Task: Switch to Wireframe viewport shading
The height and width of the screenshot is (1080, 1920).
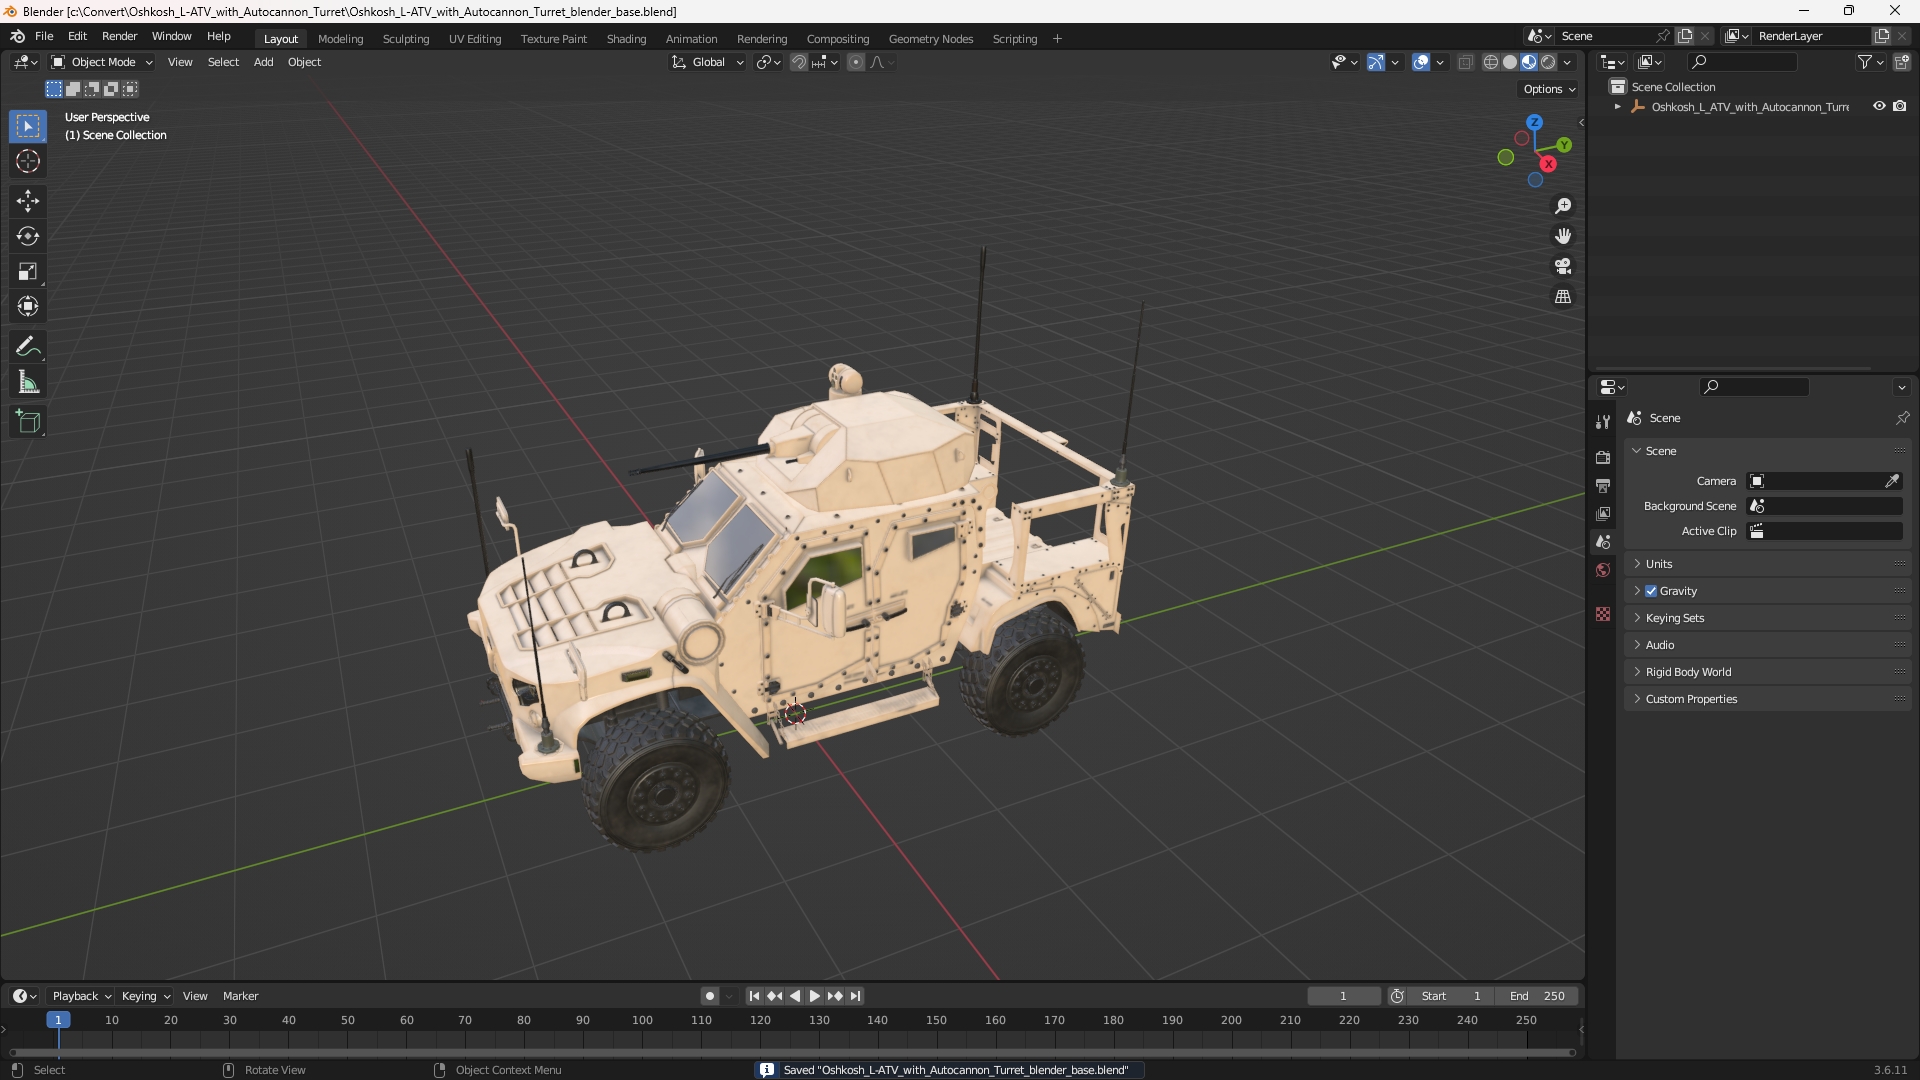Action: 1491,62
